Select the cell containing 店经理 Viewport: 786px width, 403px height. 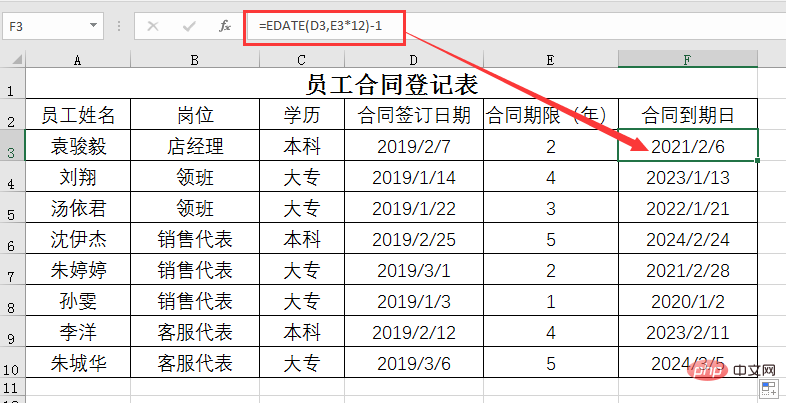pyautogui.click(x=195, y=145)
